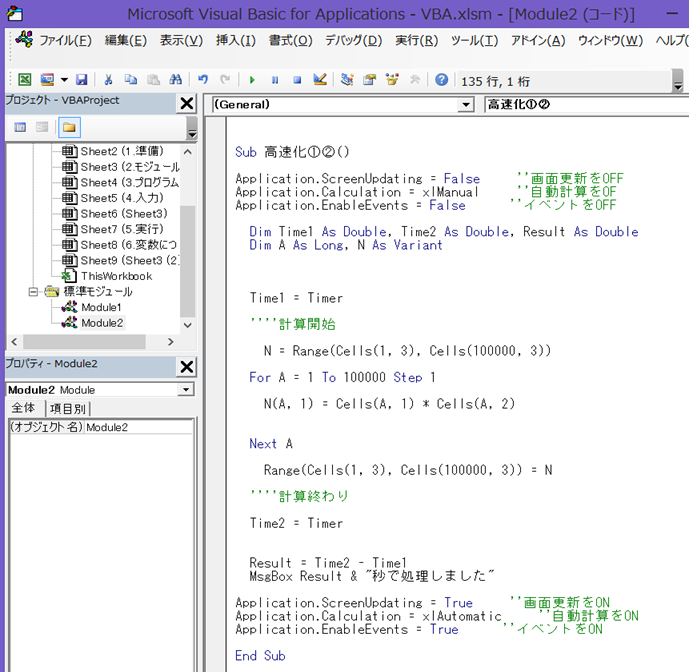Open the デバッグ(D) menu

354,40
